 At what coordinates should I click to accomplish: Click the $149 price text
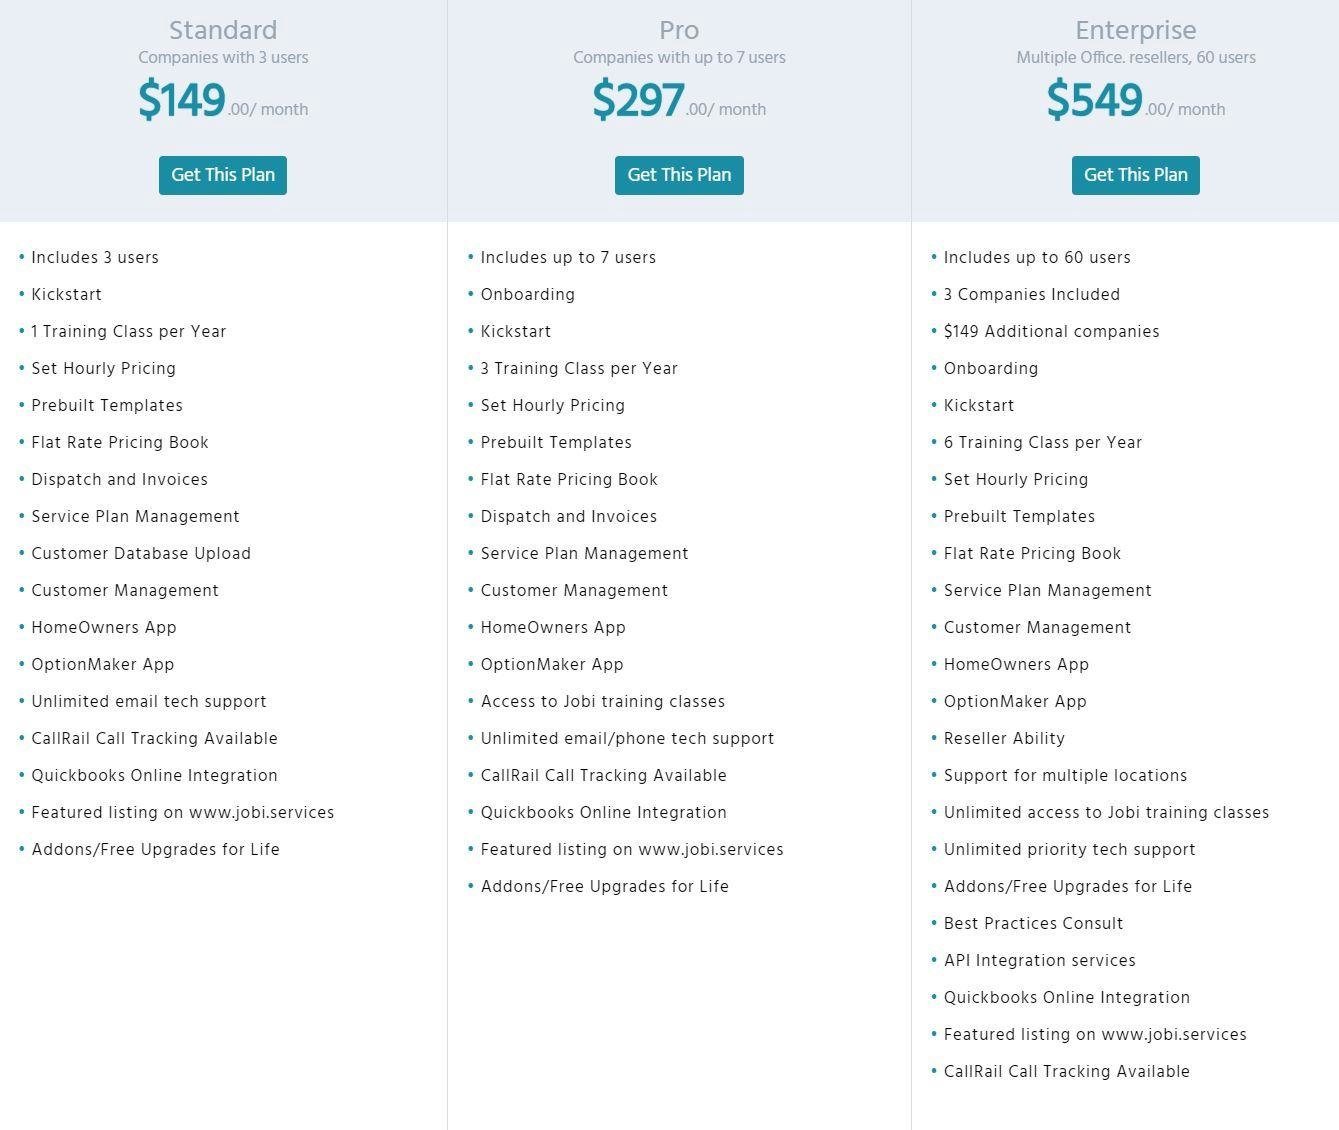click(182, 100)
